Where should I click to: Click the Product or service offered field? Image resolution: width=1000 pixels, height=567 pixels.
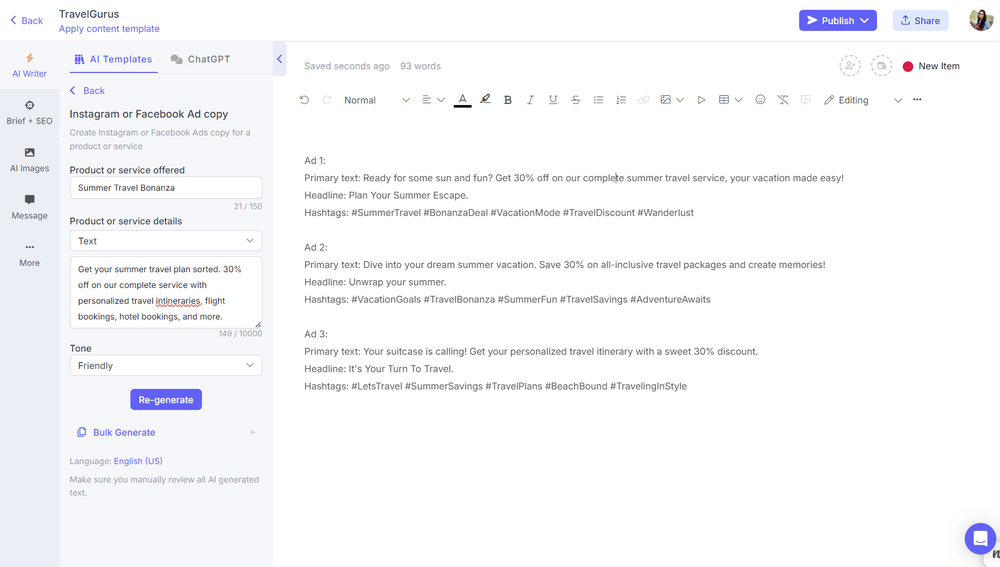(x=166, y=188)
